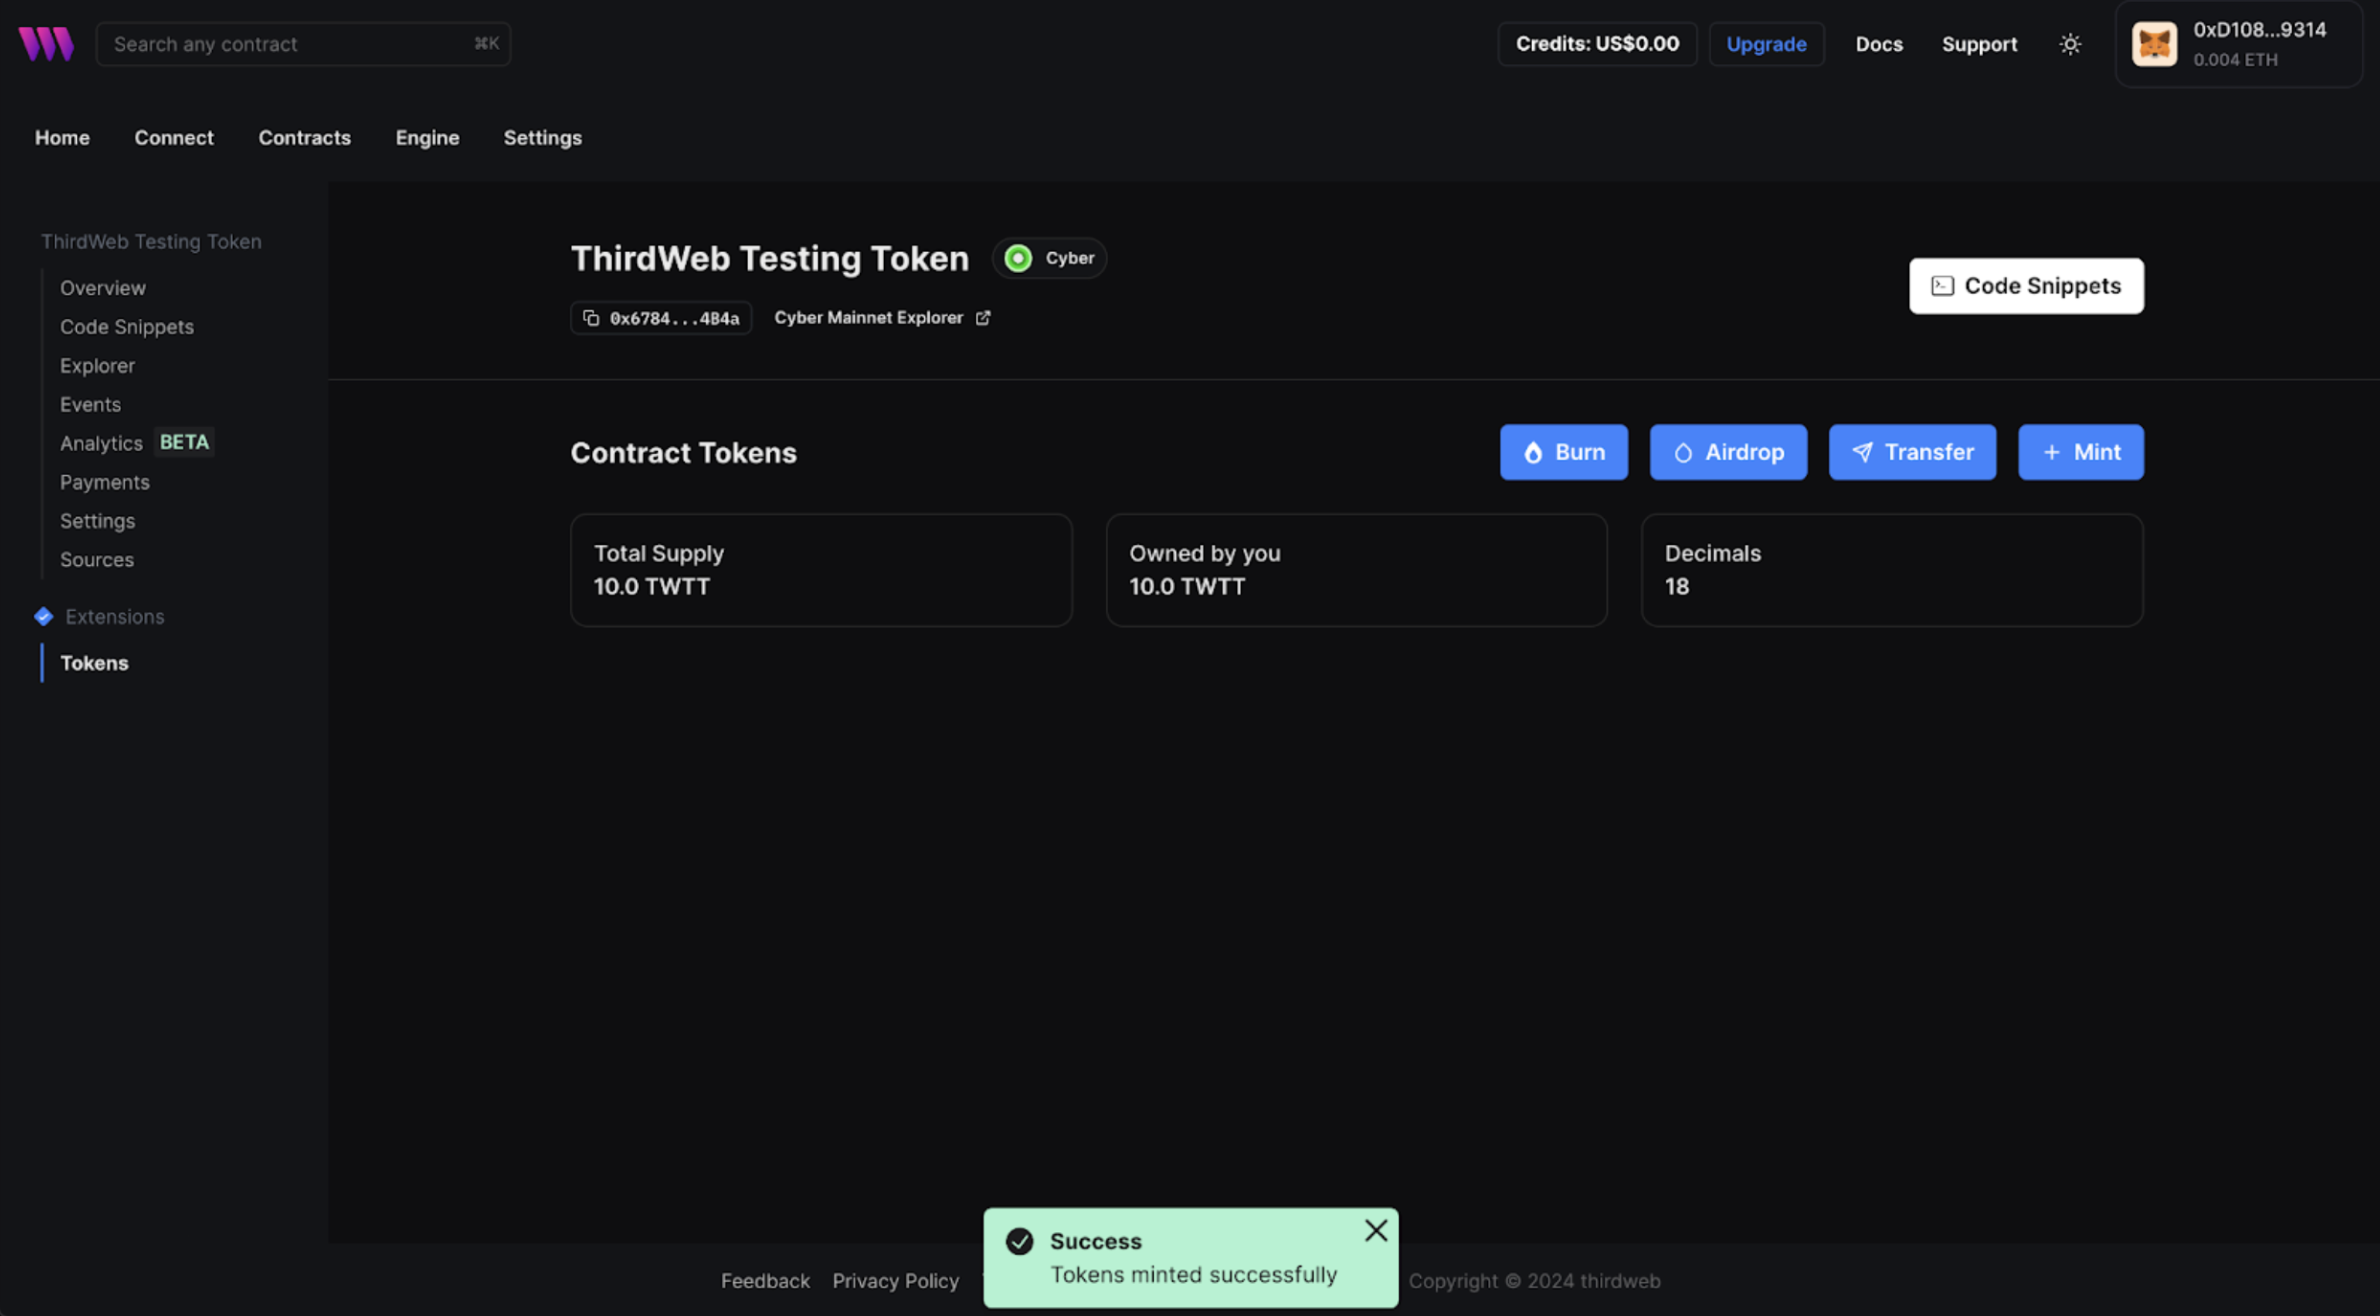This screenshot has width=2380, height=1316.
Task: Click the Feedback footer link
Action: [765, 1281]
